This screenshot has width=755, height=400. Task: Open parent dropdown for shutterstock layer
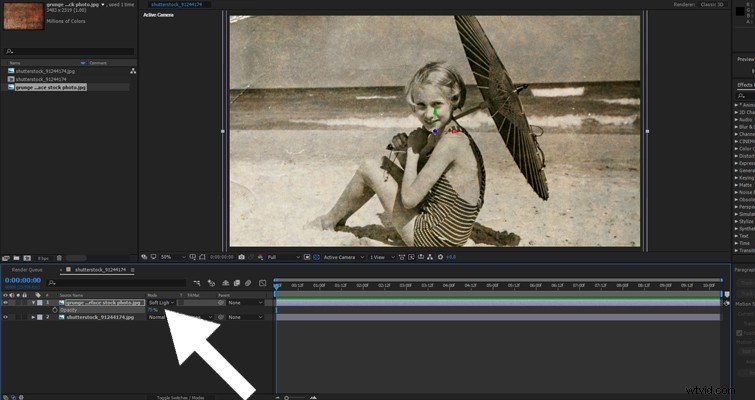[246, 317]
